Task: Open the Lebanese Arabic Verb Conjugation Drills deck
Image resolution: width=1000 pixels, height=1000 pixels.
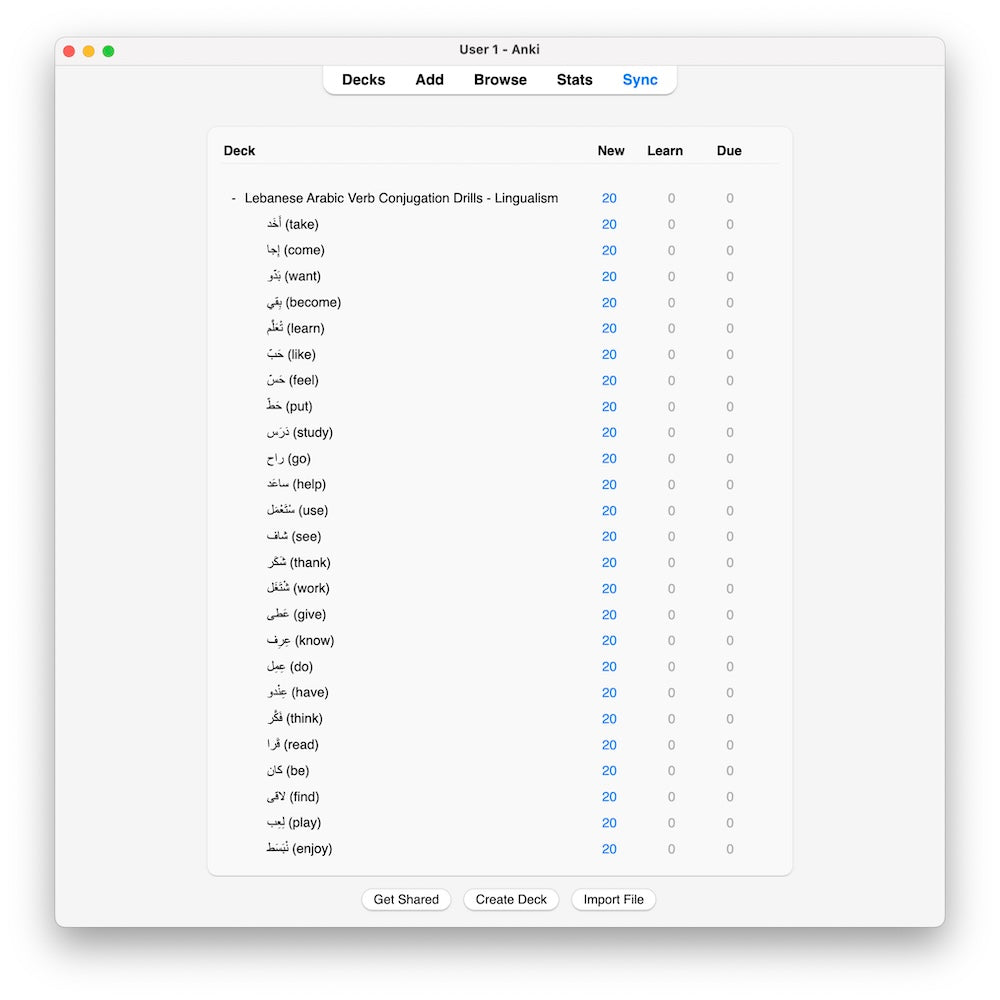Action: click(401, 199)
